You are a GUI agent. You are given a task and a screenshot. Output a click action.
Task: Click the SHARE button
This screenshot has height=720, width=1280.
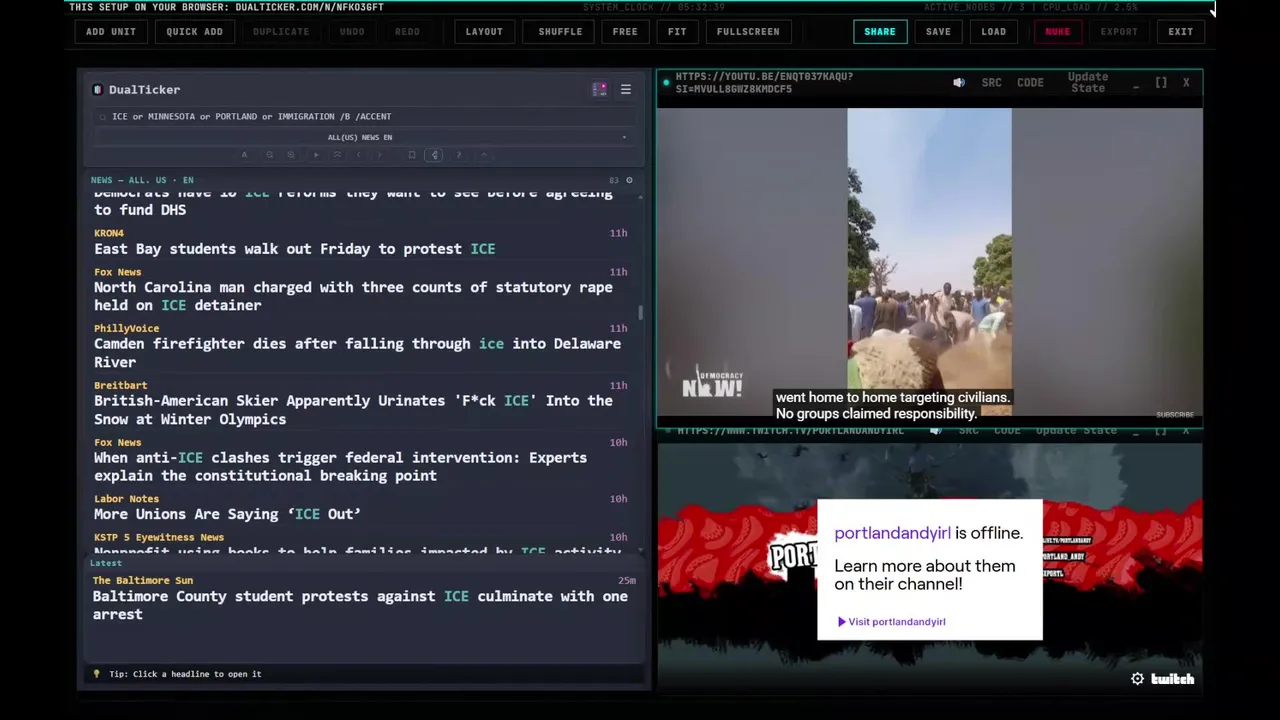tap(880, 31)
